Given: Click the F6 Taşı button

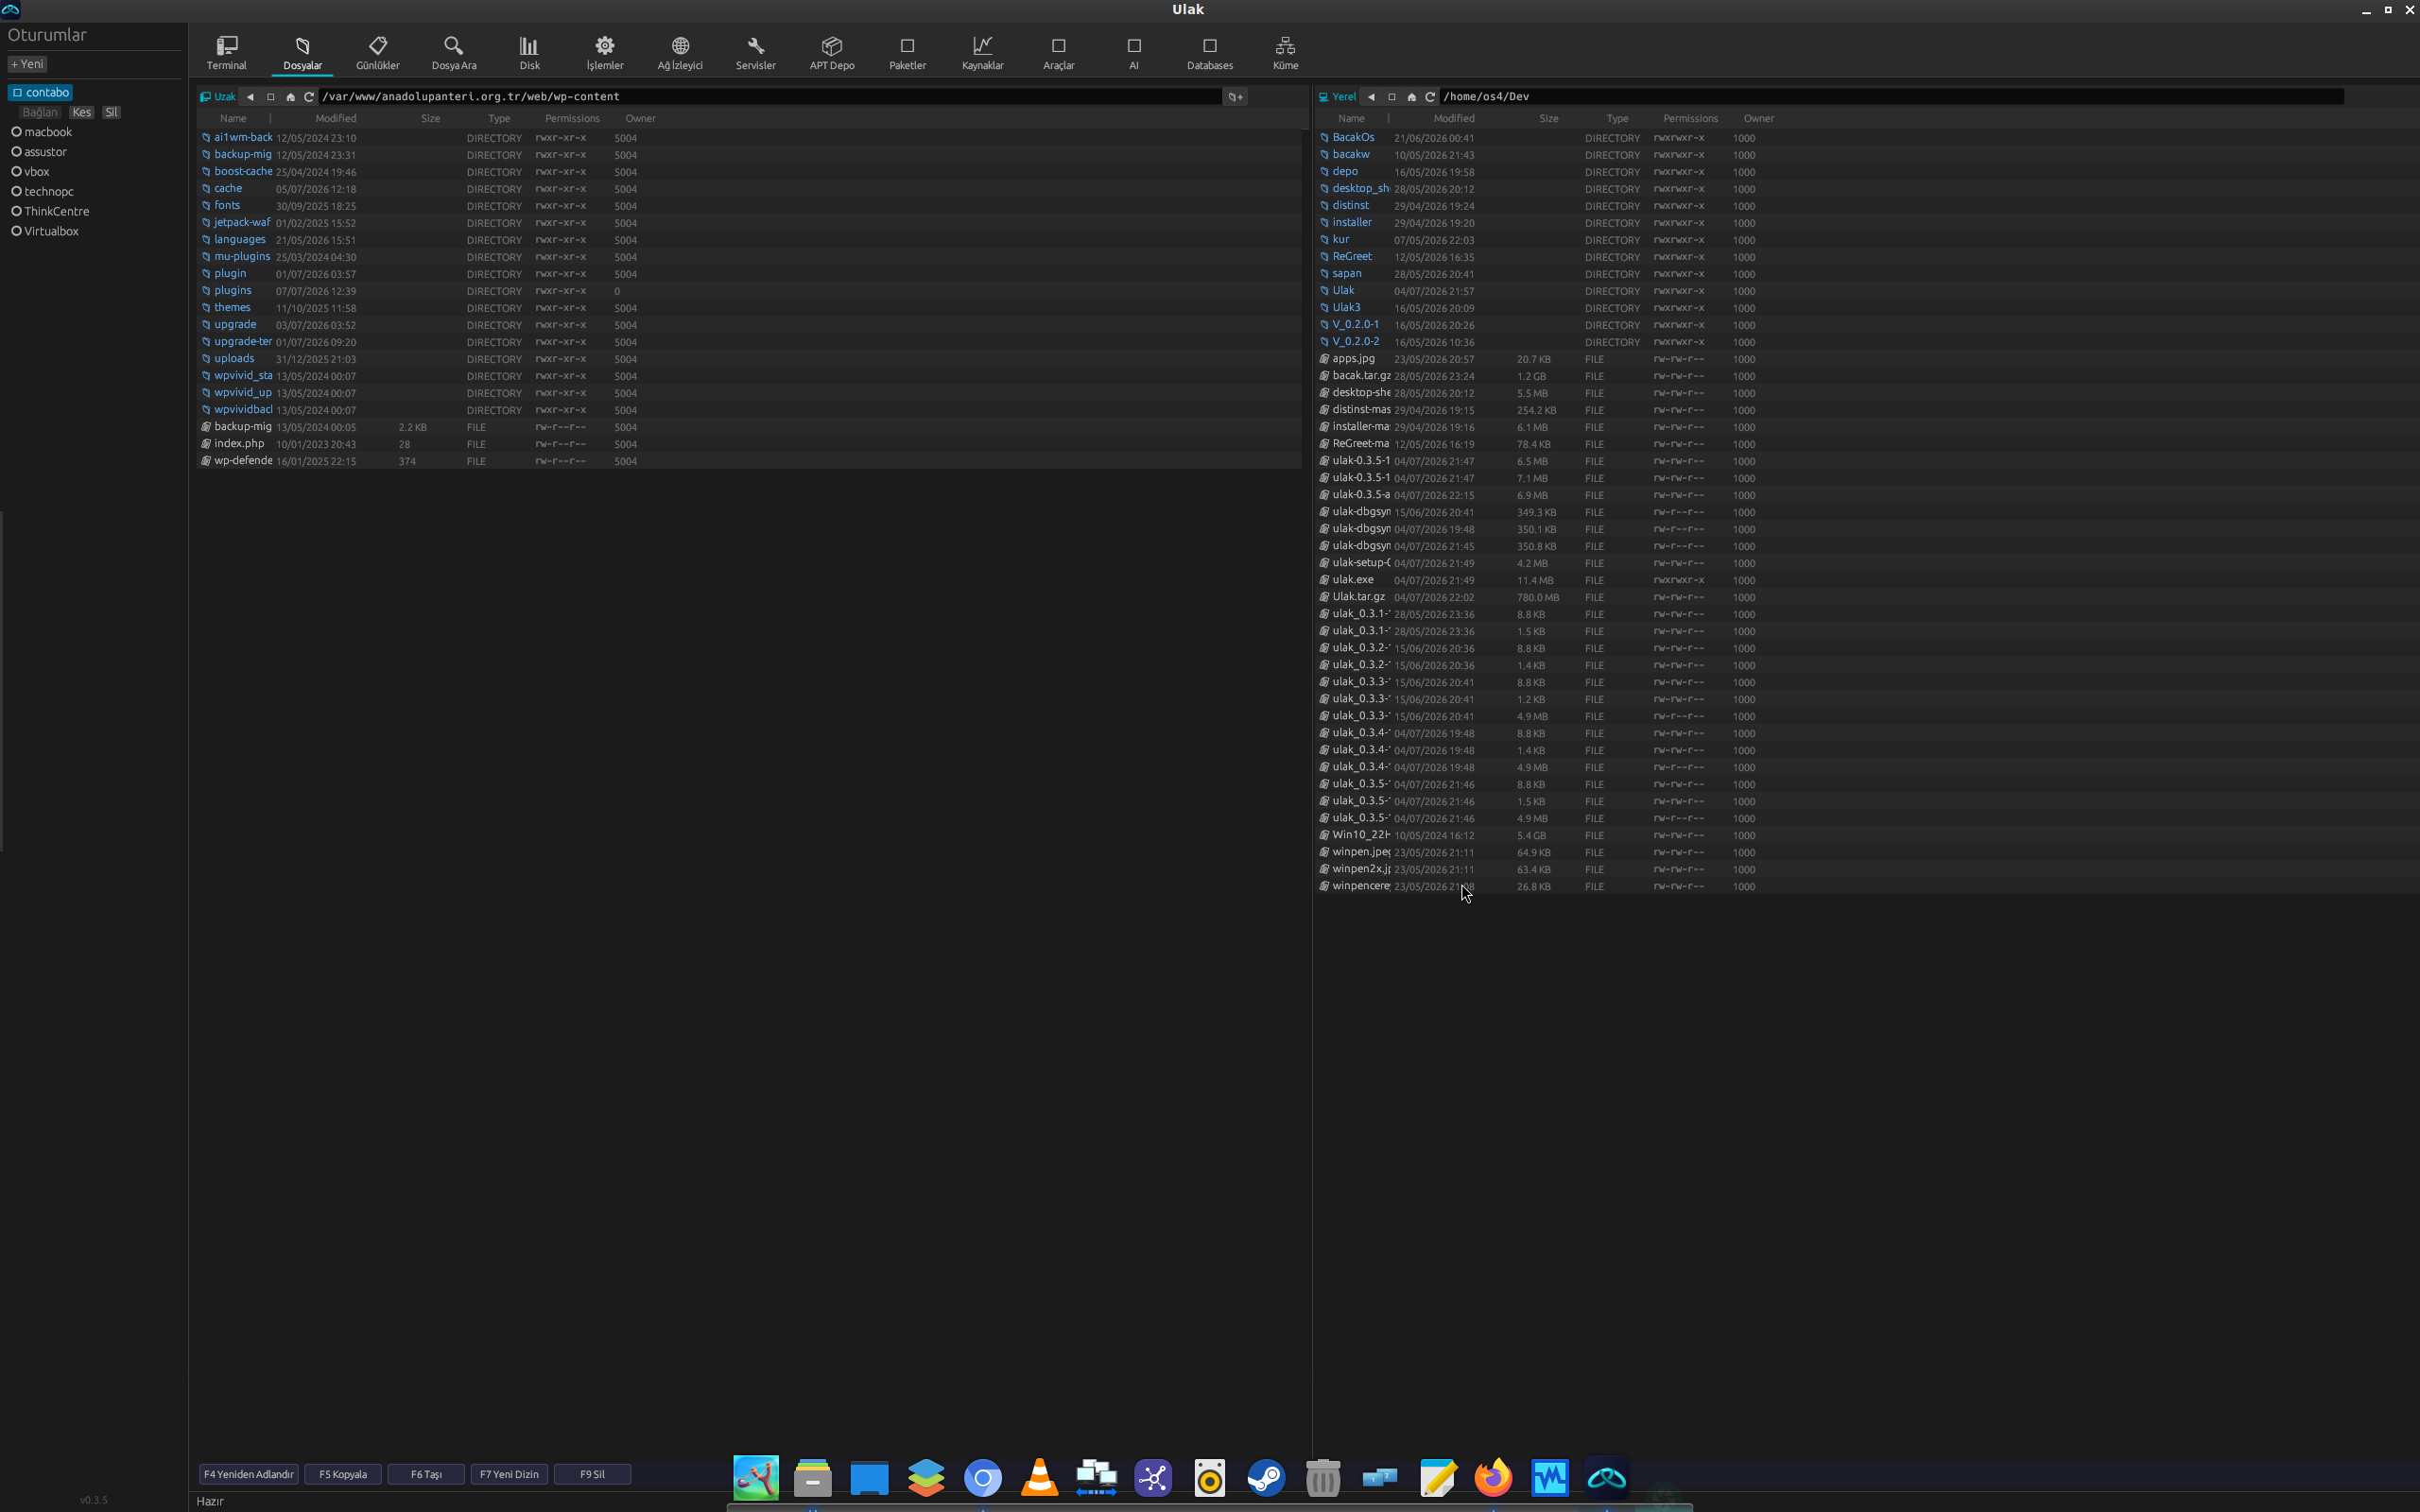Looking at the screenshot, I should pos(426,1474).
